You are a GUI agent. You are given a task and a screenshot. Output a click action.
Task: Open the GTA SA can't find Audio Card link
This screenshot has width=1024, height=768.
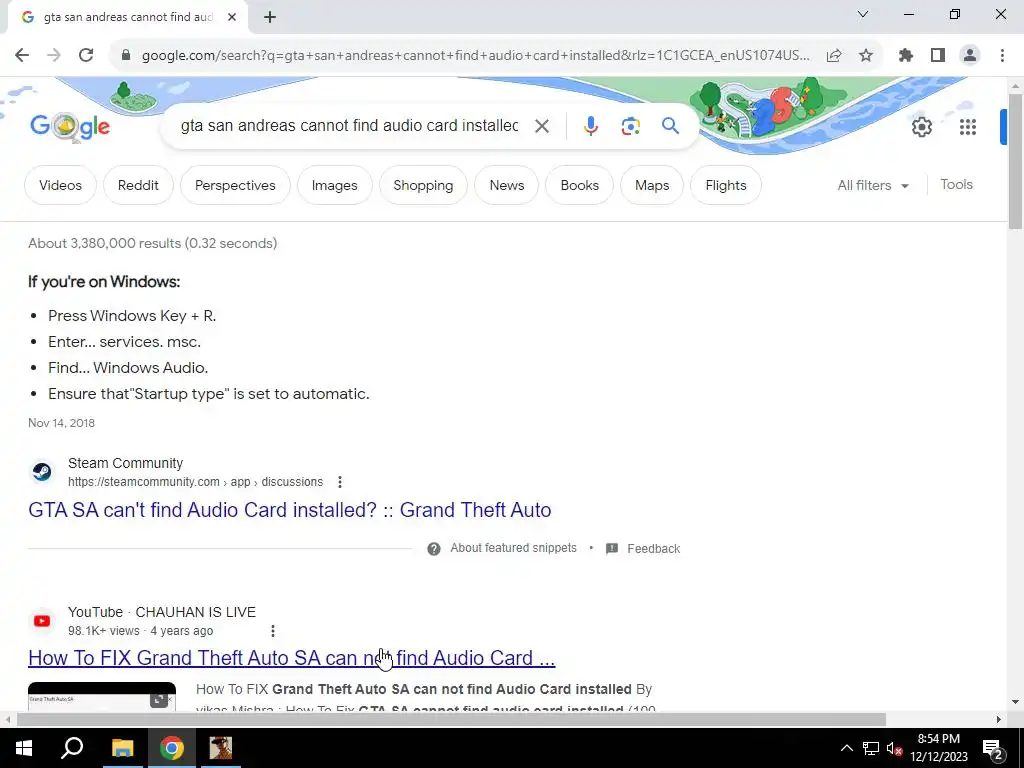pyautogui.click(x=289, y=510)
